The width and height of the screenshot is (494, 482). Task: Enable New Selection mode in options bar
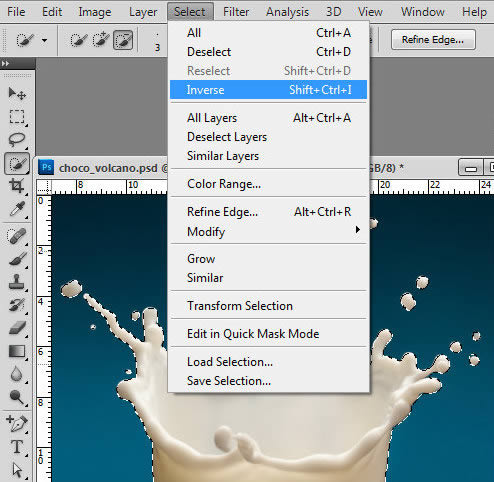(x=79, y=40)
